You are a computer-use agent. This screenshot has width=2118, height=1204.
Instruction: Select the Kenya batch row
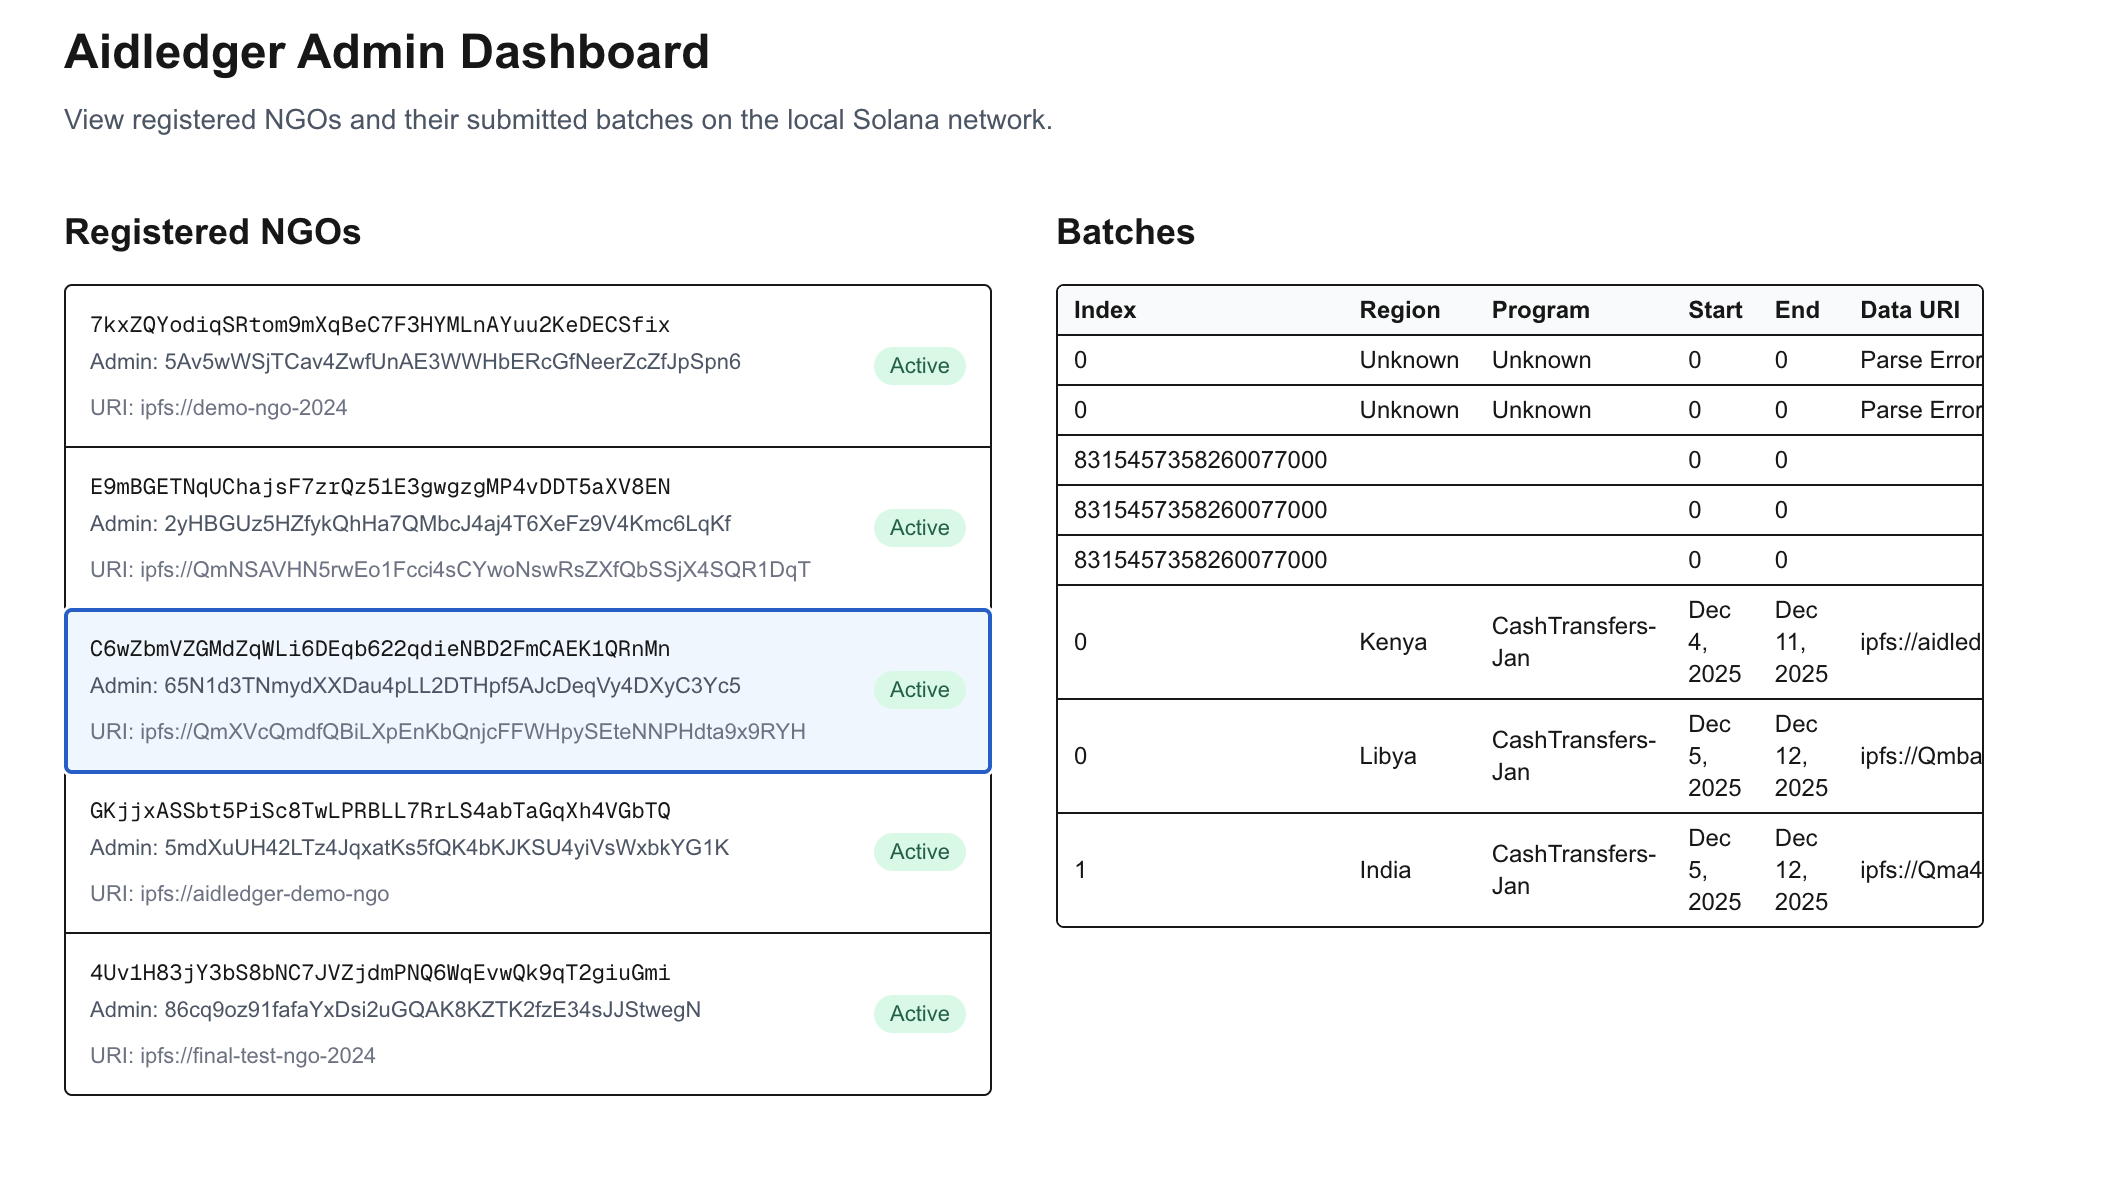tap(1392, 642)
